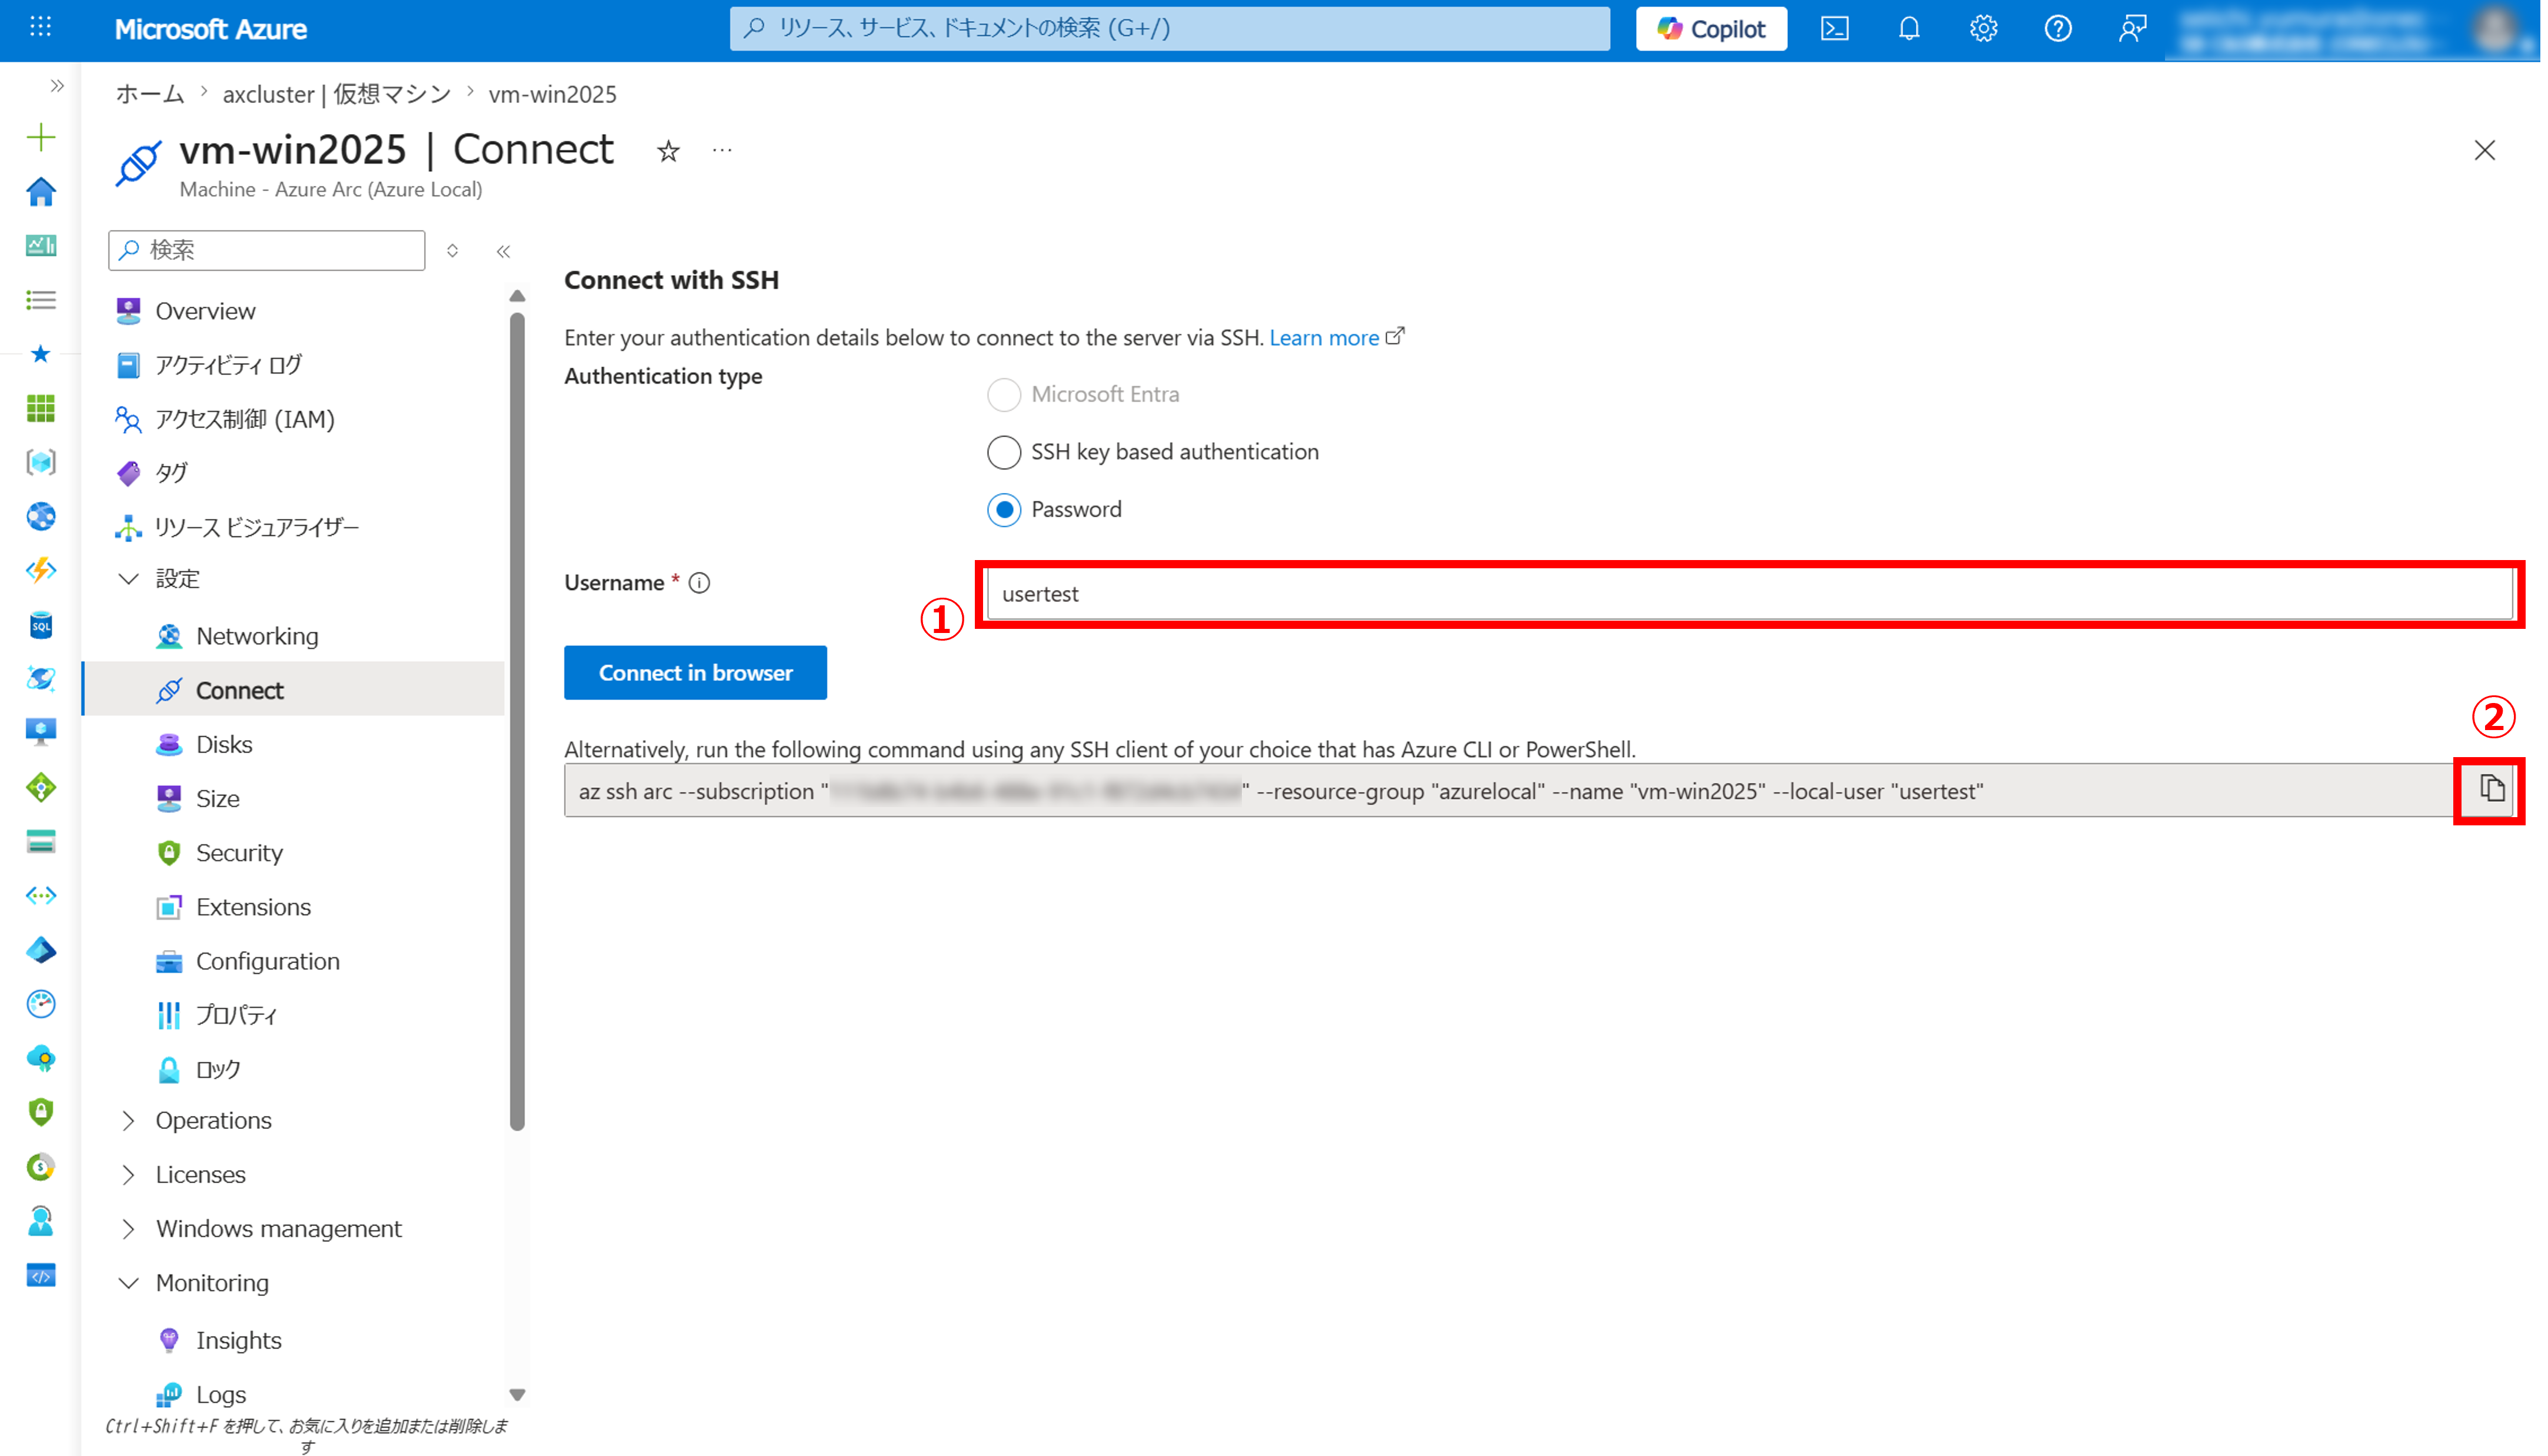Expand the left portal rail with chevrons
This screenshot has height=1456, width=2548.
[x=57, y=86]
